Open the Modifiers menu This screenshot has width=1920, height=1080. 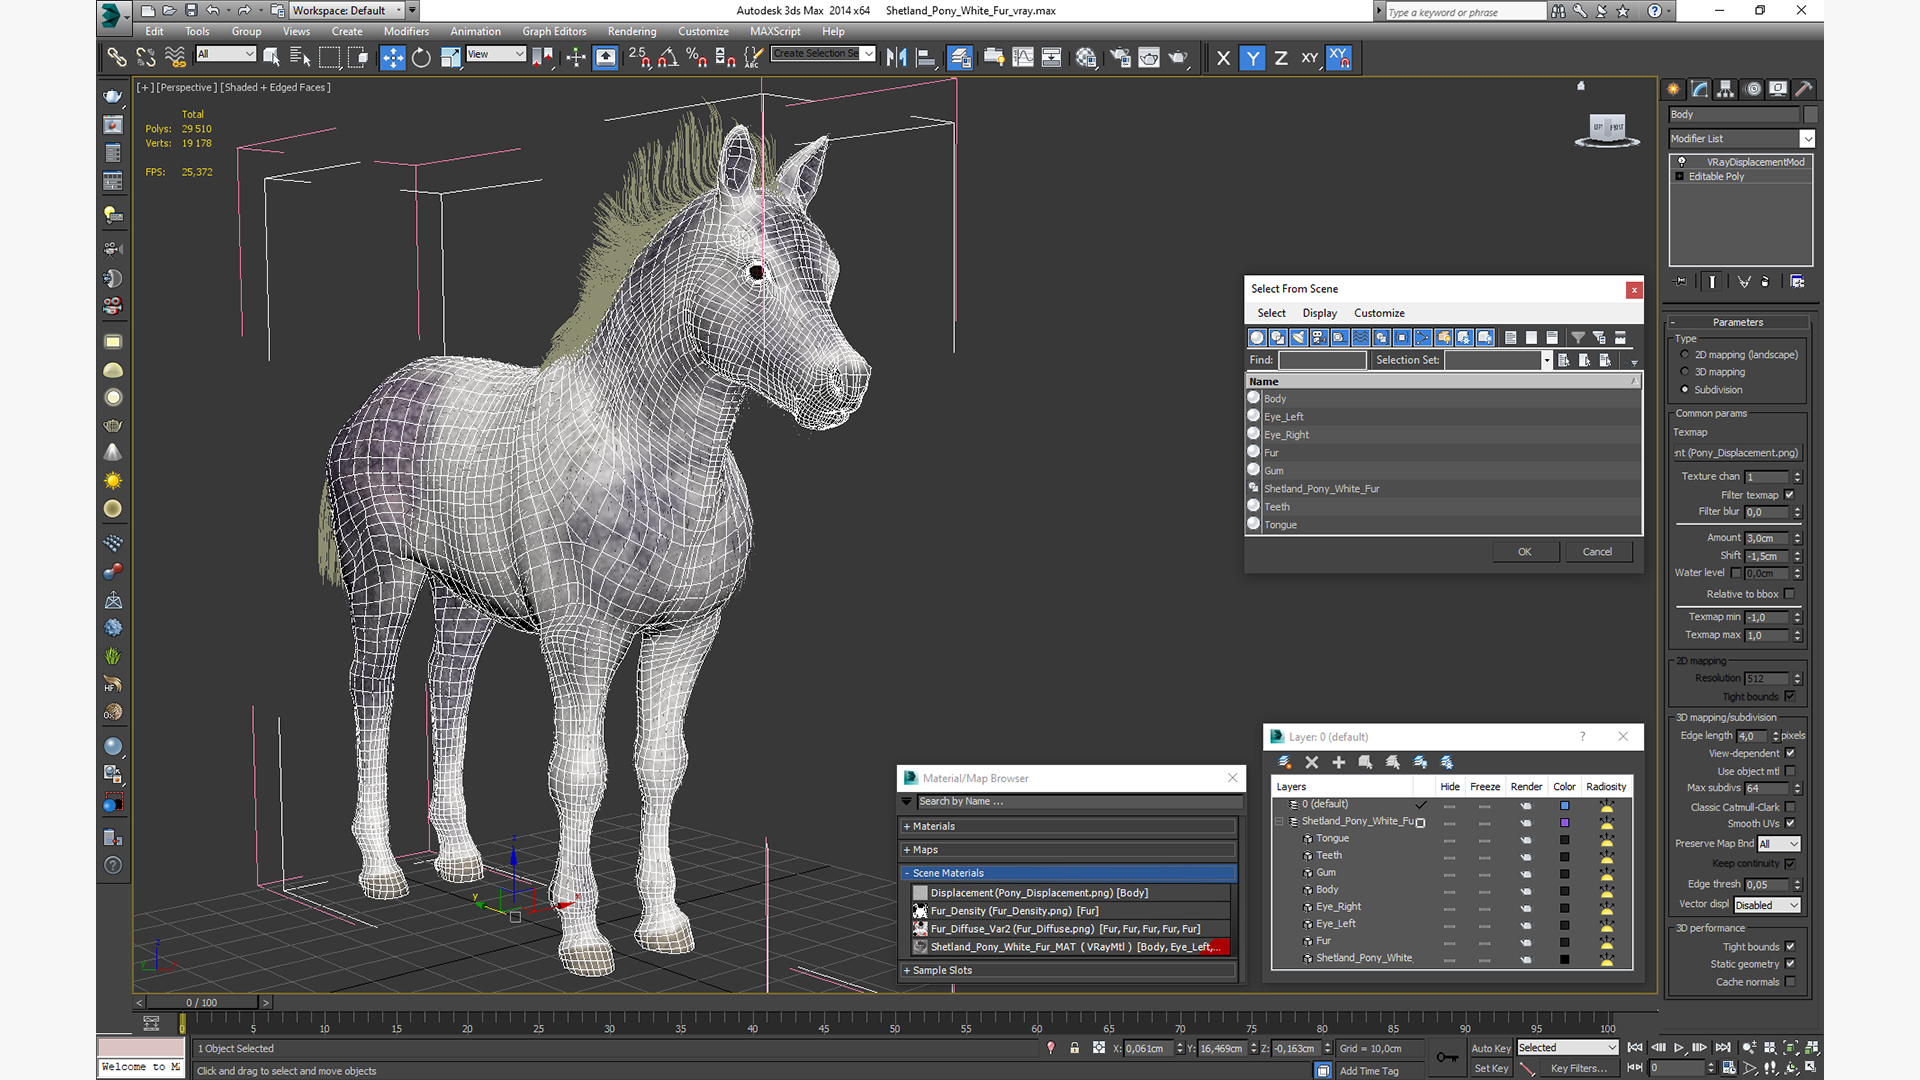(x=406, y=31)
